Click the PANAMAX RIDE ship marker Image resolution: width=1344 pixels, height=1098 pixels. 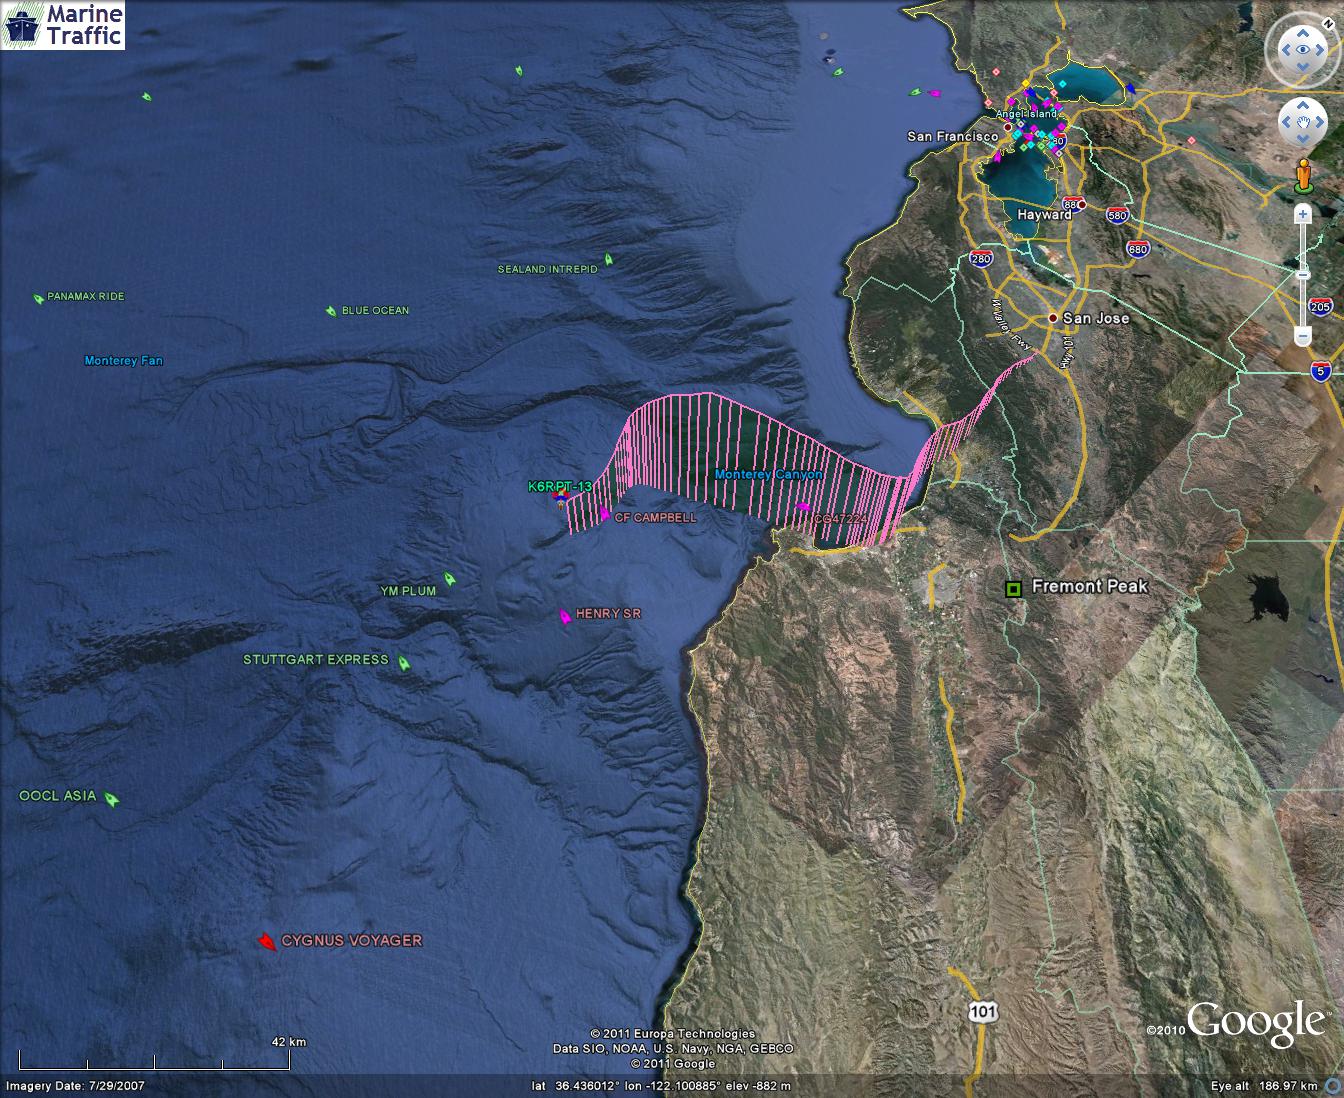[38, 298]
